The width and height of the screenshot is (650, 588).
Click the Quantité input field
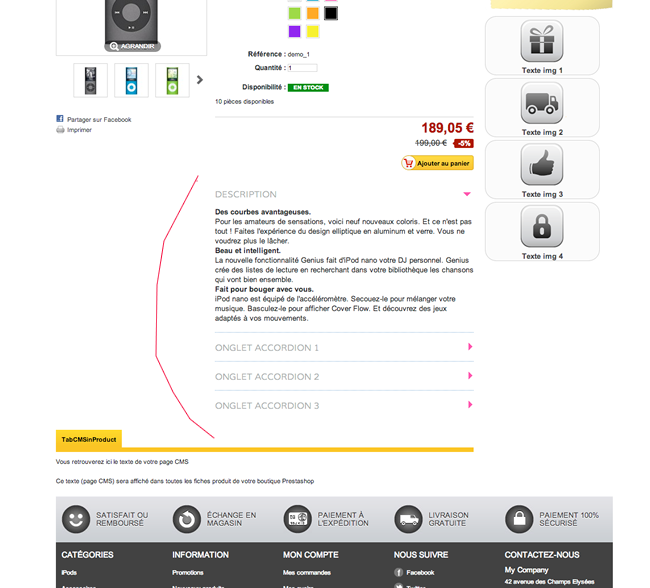303,68
